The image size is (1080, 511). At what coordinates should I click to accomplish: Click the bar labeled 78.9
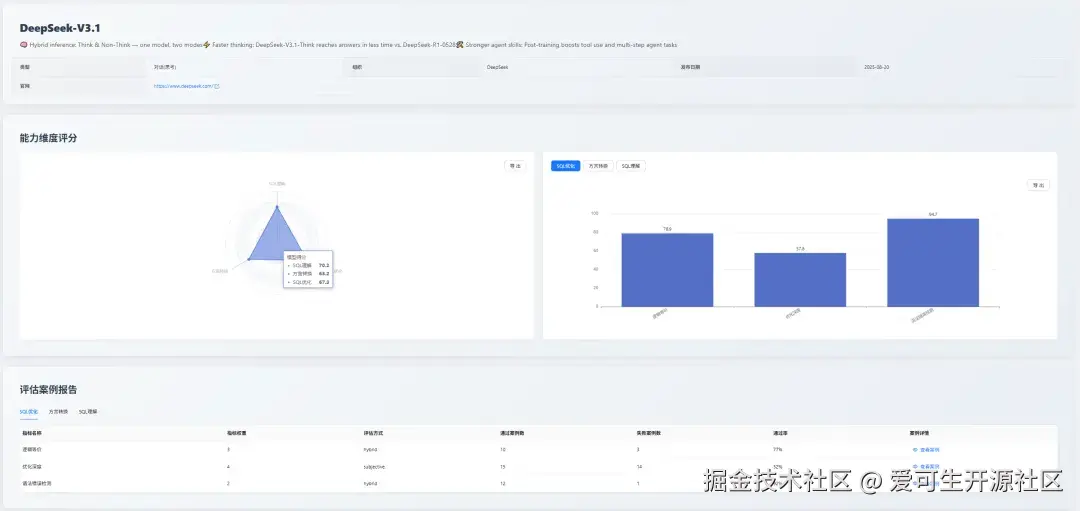(x=667, y=270)
